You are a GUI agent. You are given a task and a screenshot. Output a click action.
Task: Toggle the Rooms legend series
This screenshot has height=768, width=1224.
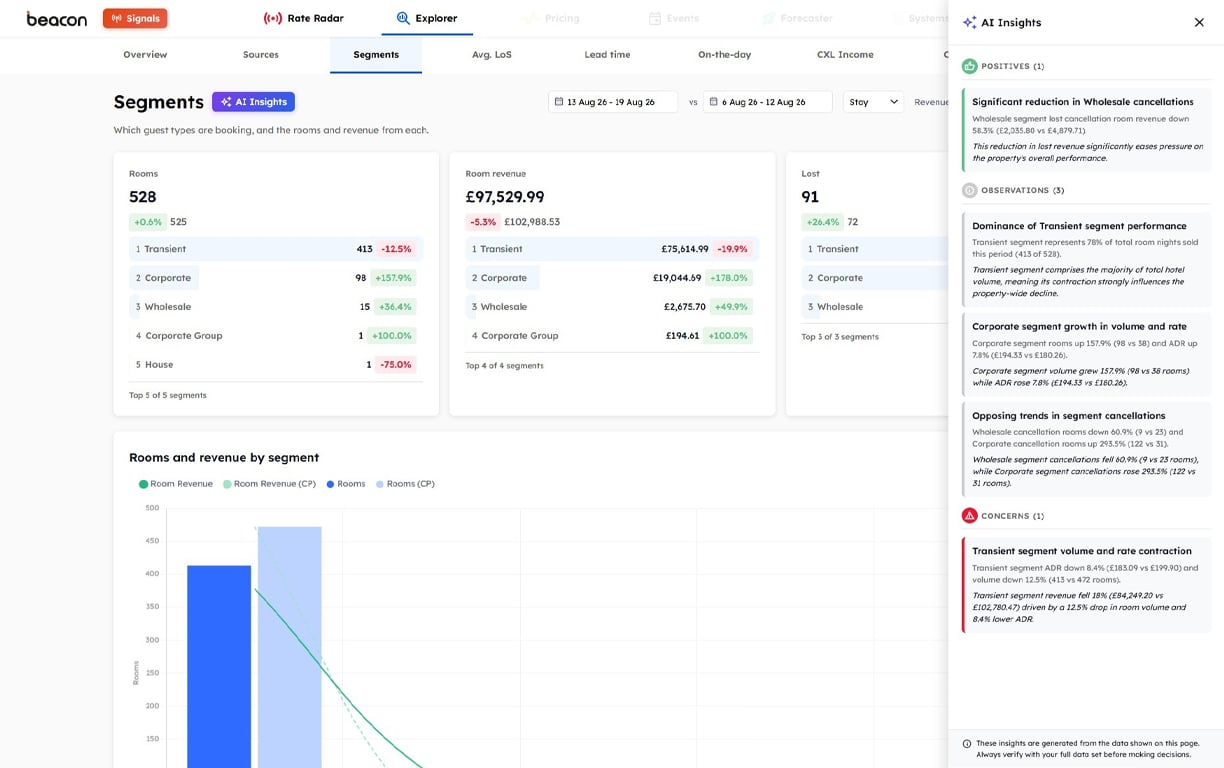pos(345,484)
